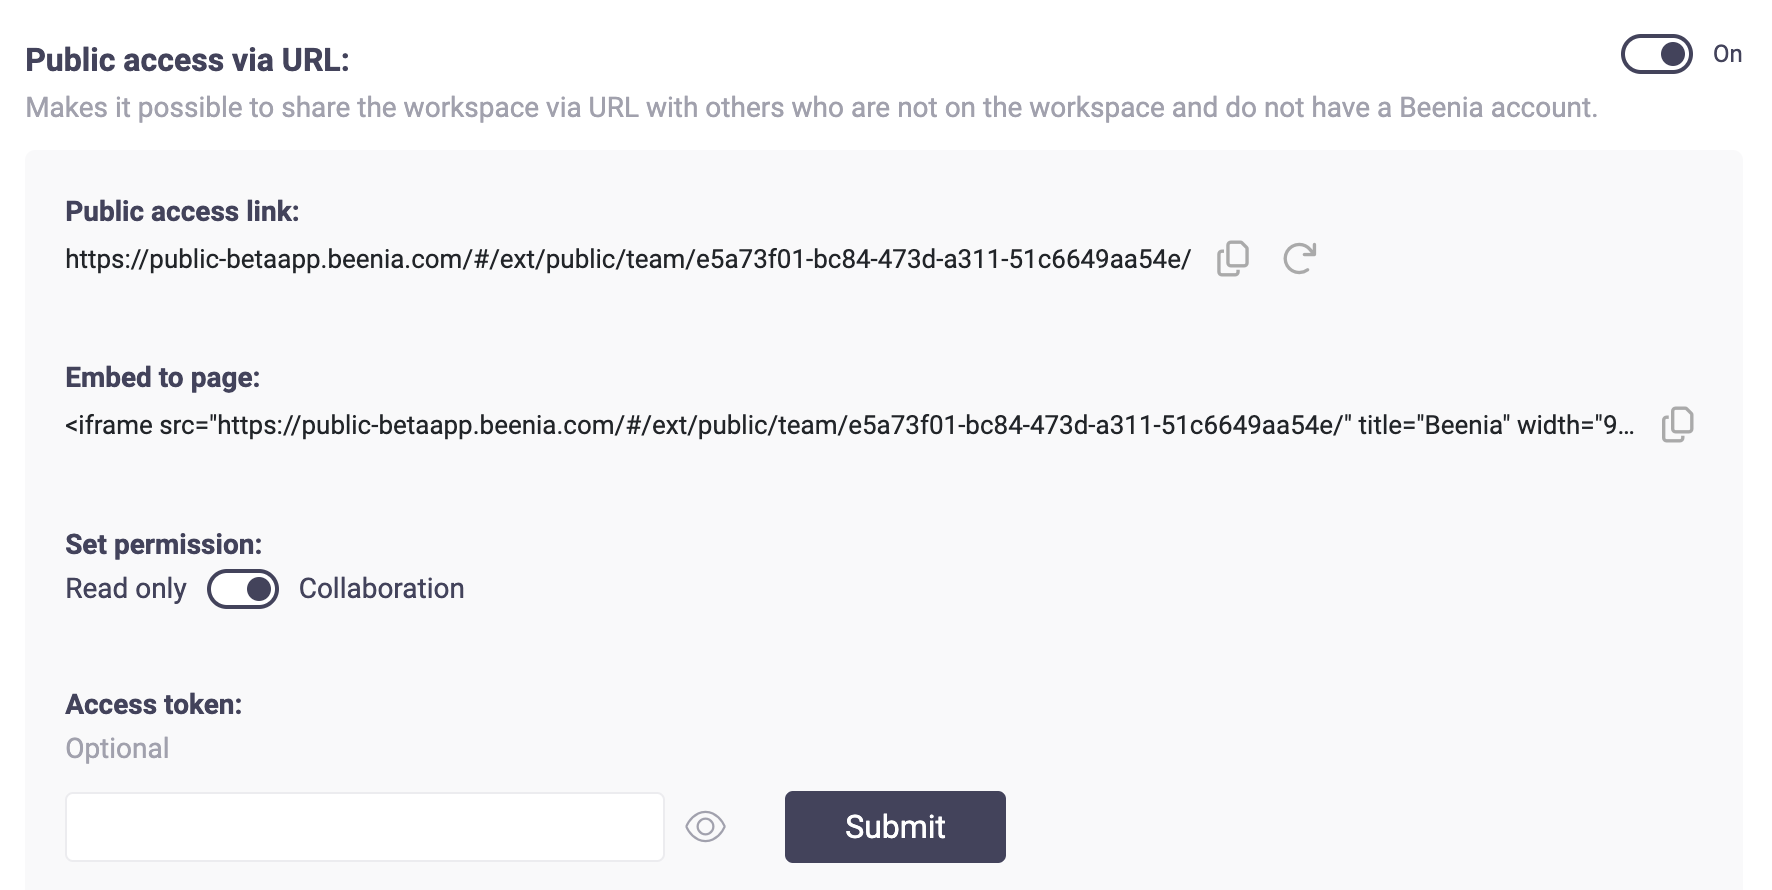
Task: Select the "Collaboration" permission label
Action: 381,589
